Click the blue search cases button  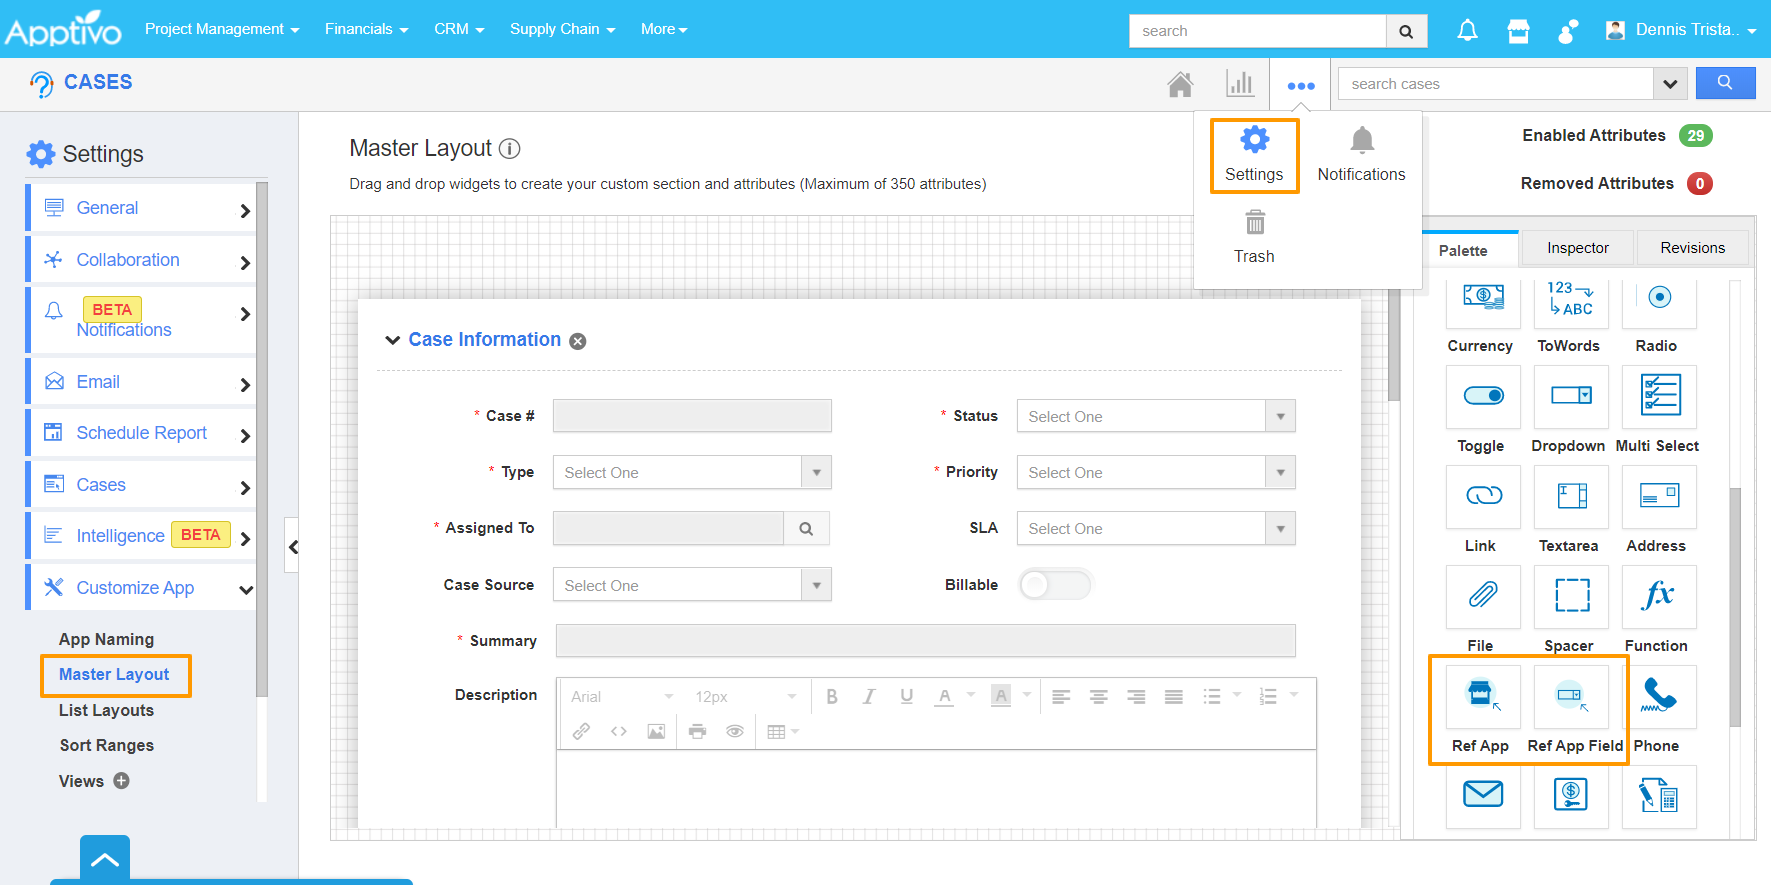[1725, 83]
